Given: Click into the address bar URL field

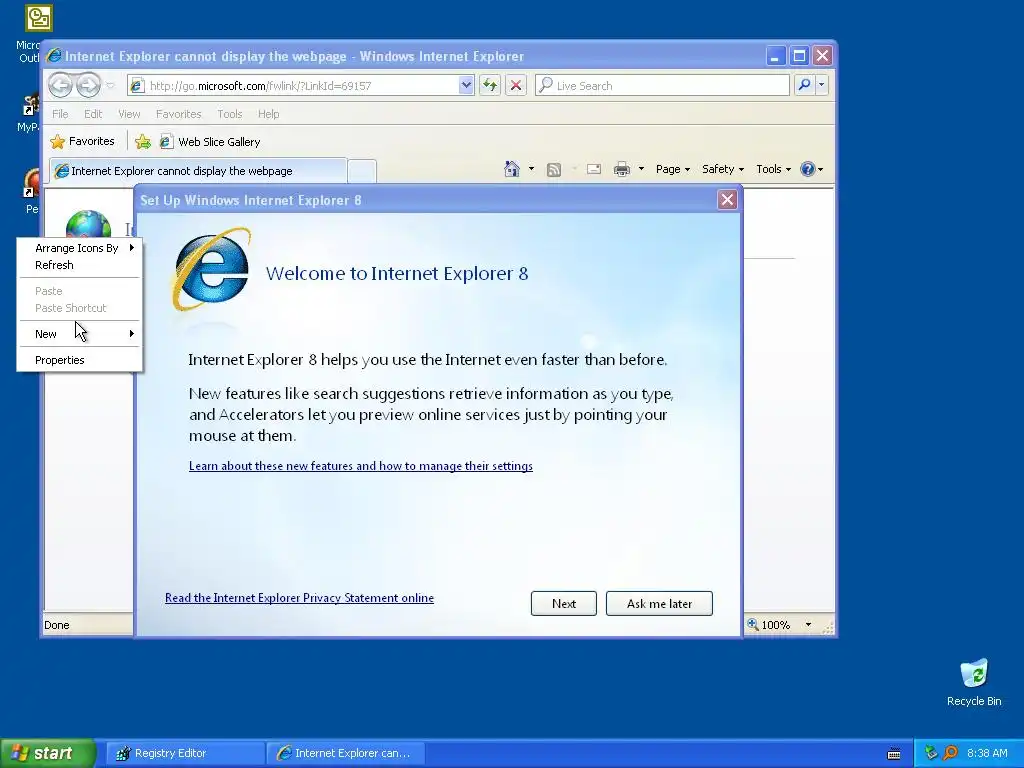Looking at the screenshot, I should tap(302, 86).
